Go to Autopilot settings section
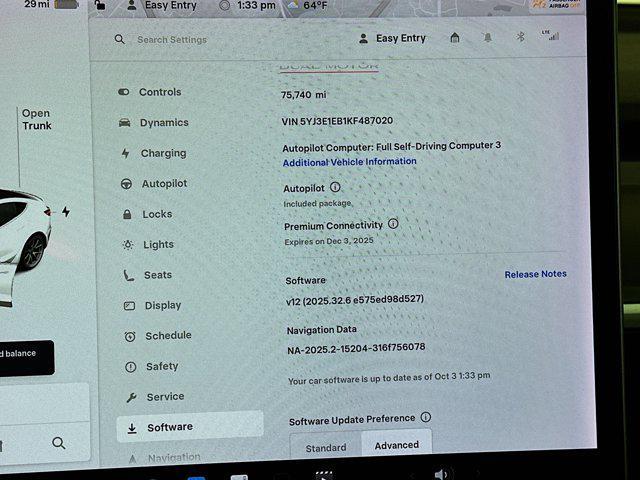This screenshot has height=480, width=640. tap(163, 184)
